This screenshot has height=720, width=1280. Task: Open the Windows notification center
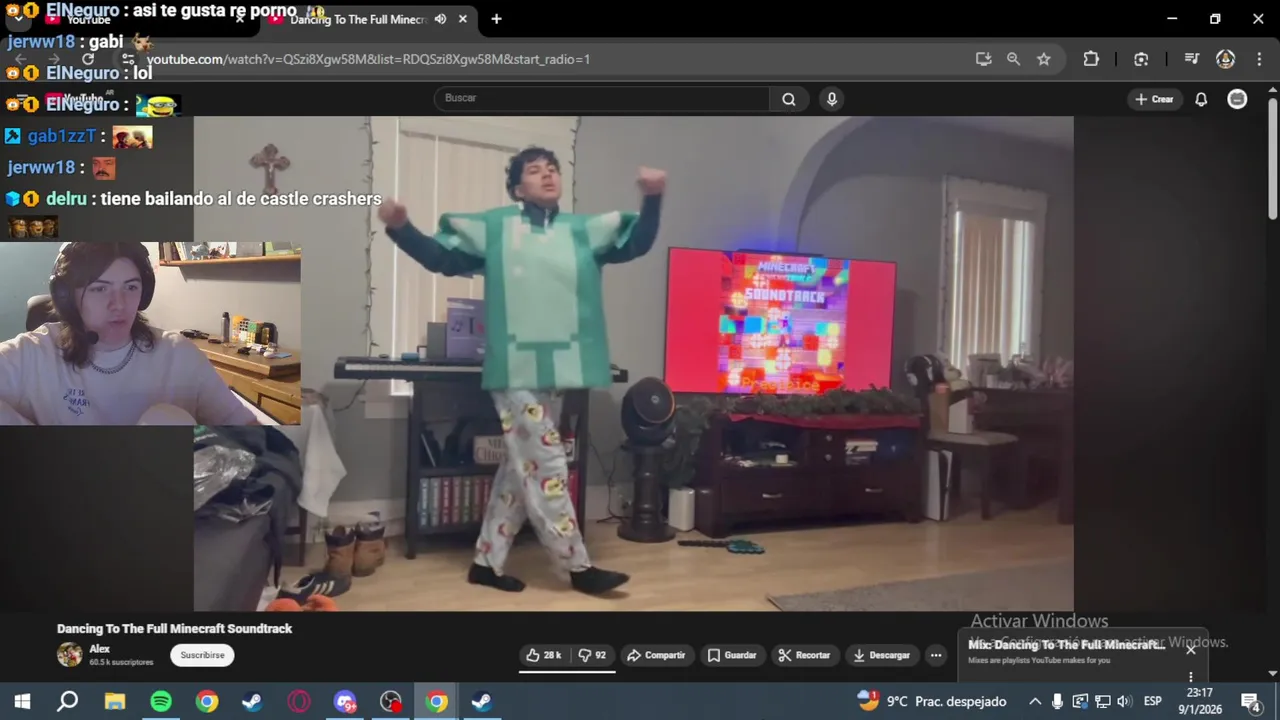tap(1250, 701)
